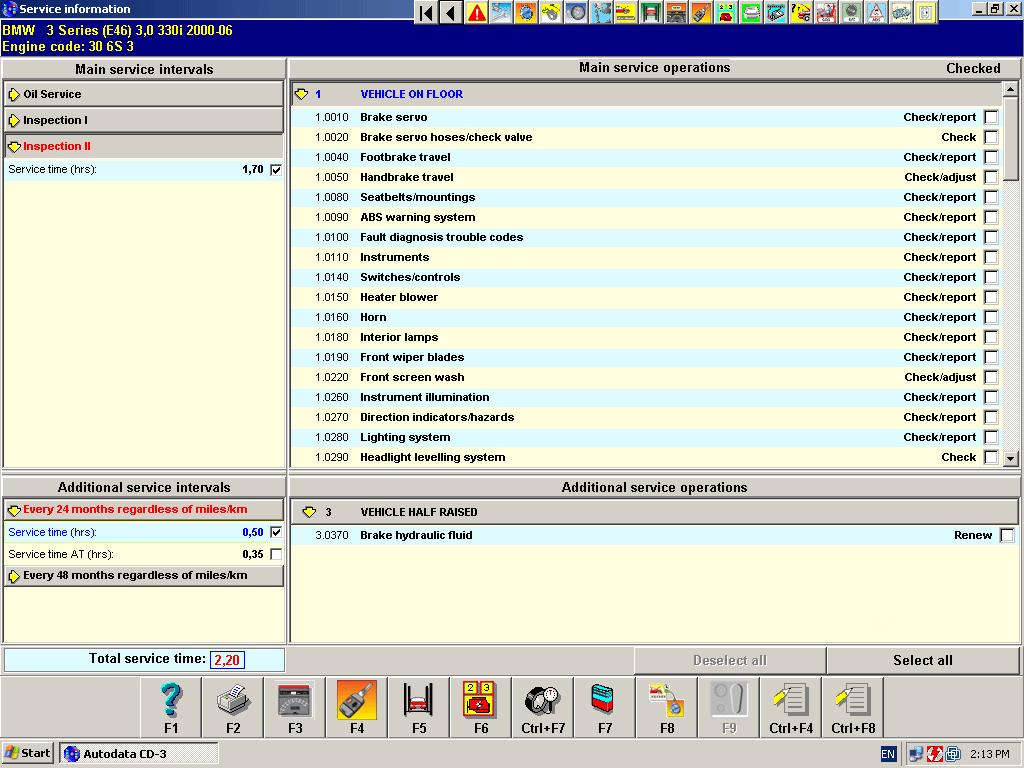The height and width of the screenshot is (768, 1024).
Task: Uncheck the 0,50 service time checkbox
Action: [276, 532]
